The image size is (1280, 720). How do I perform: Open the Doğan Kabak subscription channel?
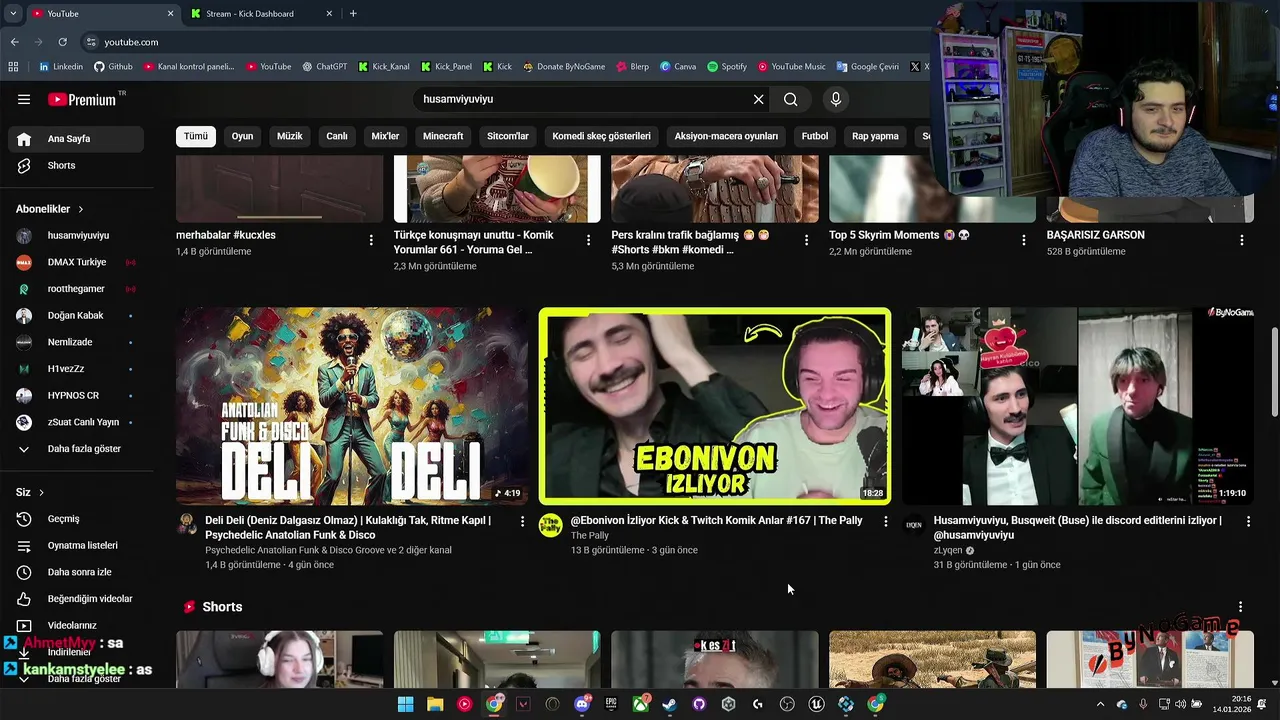(x=77, y=315)
